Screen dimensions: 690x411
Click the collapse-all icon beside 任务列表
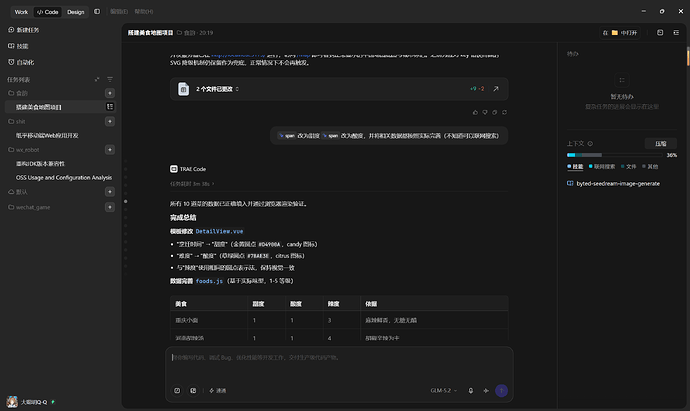[97, 80]
